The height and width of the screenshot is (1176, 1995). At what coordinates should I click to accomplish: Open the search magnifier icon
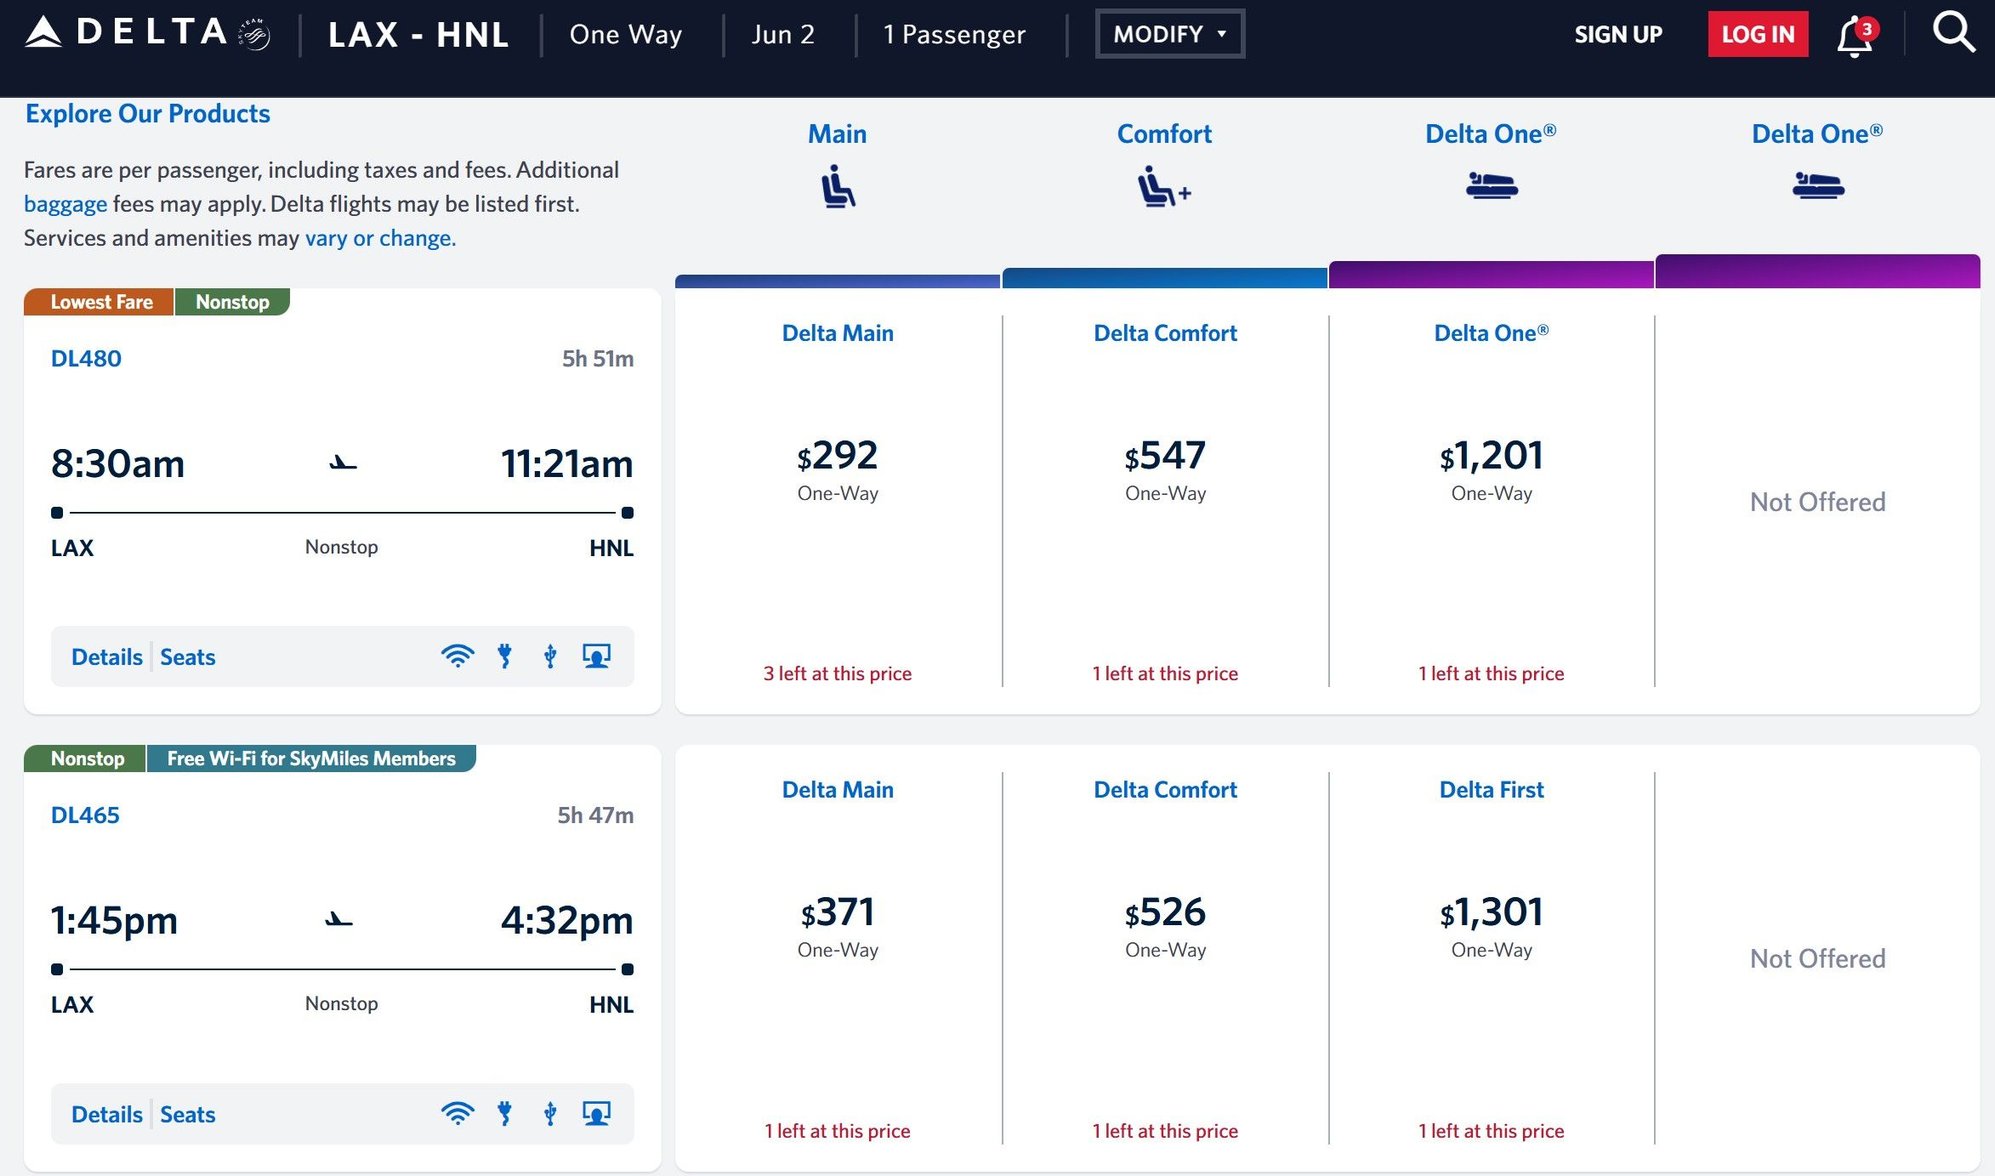[x=1952, y=33]
